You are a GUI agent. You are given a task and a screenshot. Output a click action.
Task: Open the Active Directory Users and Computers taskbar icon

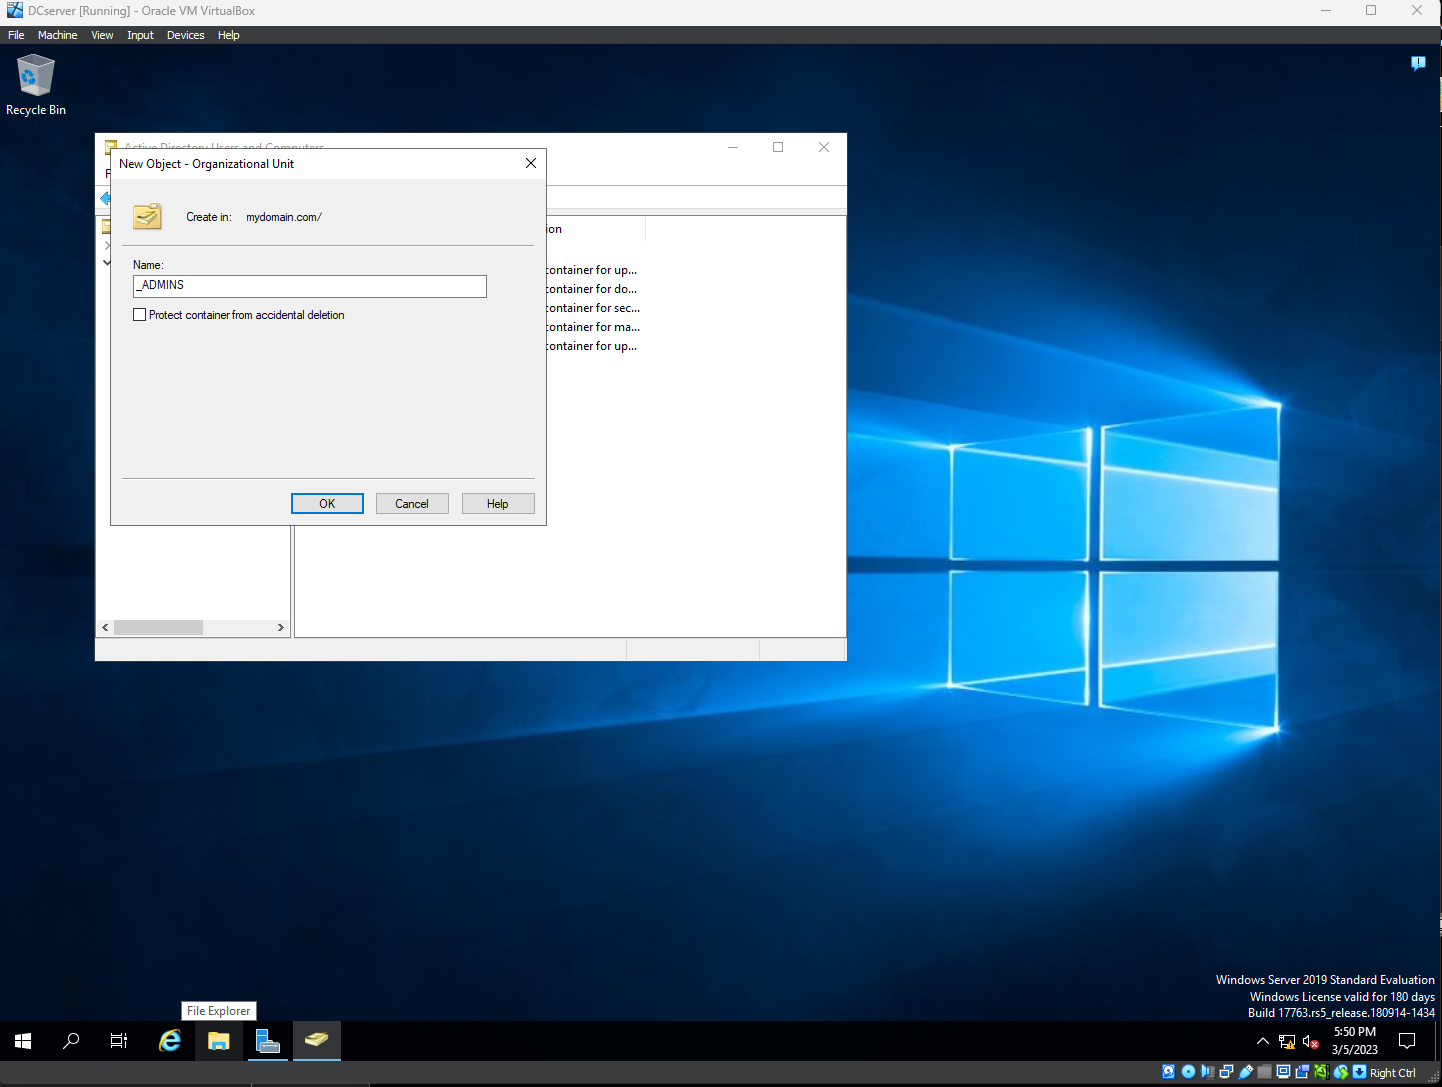[x=316, y=1040]
